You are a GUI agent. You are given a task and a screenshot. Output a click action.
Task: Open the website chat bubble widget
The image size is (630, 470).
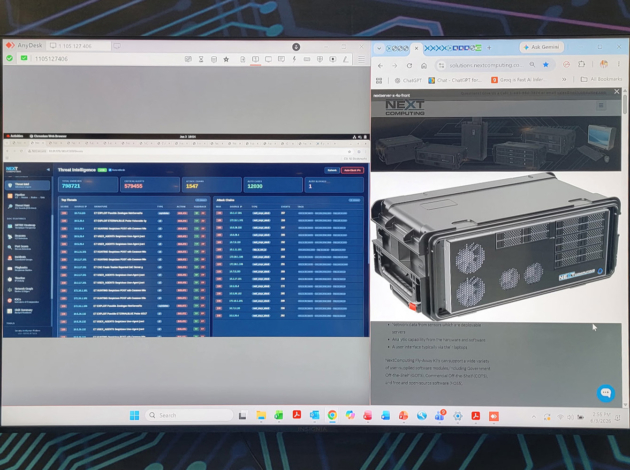tap(605, 392)
